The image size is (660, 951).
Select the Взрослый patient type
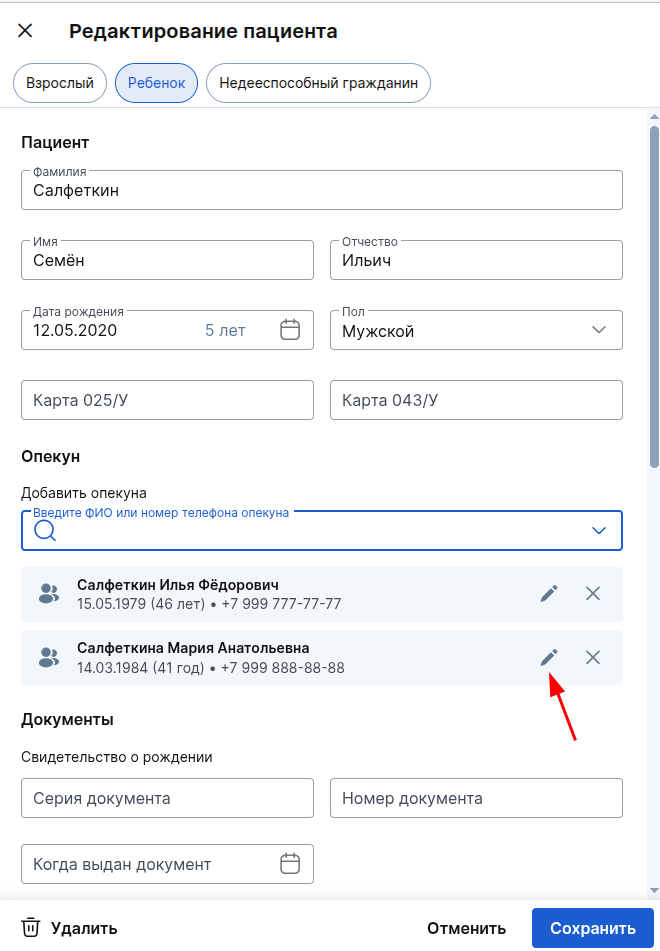[60, 83]
